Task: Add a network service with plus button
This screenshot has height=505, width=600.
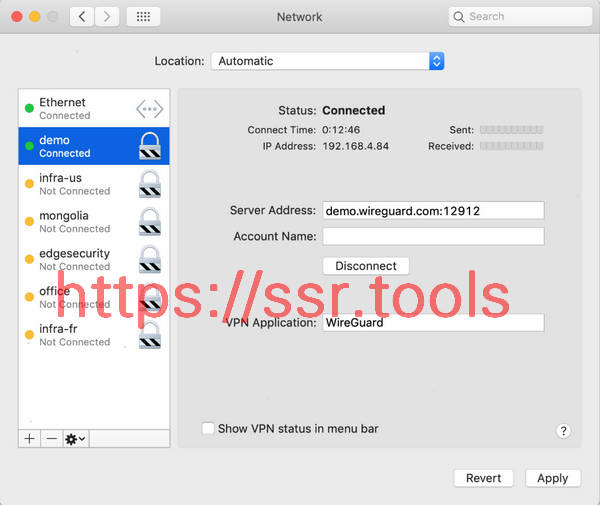Action: click(x=29, y=439)
